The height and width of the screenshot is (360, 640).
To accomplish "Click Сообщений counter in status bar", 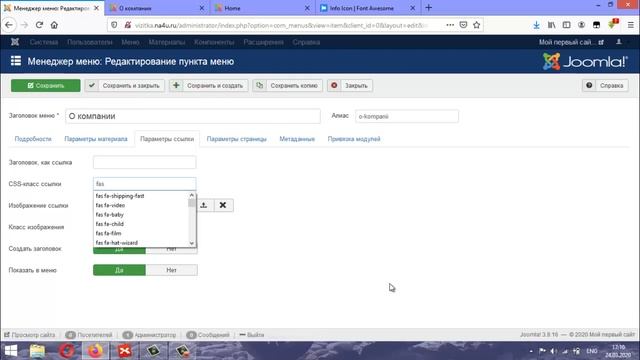I will pos(208,335).
